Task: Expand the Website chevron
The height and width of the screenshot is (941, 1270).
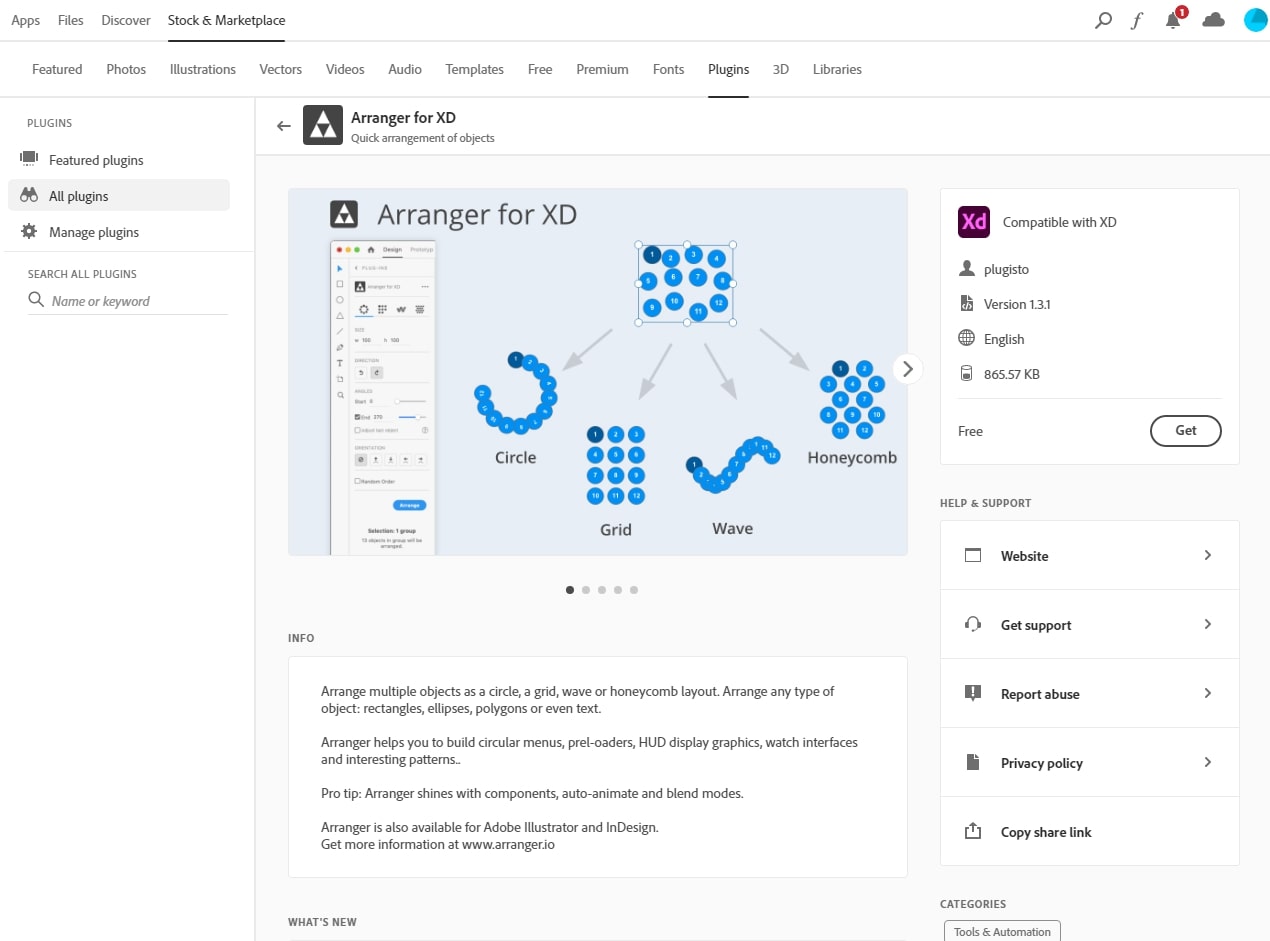Action: coord(1208,555)
